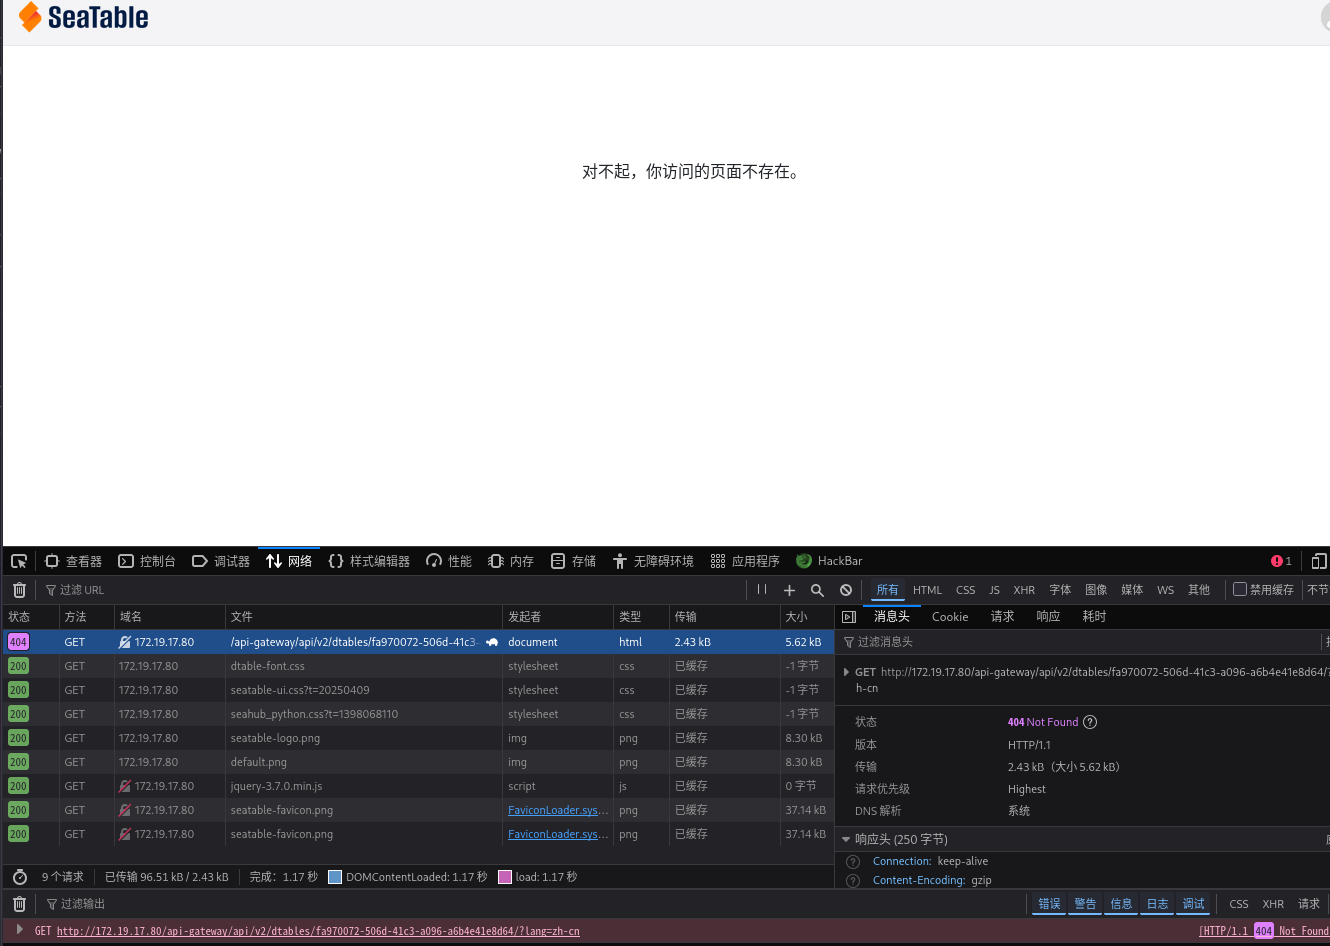Click help icon beside Content-Encoding header
The width and height of the screenshot is (1330, 946).
[x=853, y=881]
